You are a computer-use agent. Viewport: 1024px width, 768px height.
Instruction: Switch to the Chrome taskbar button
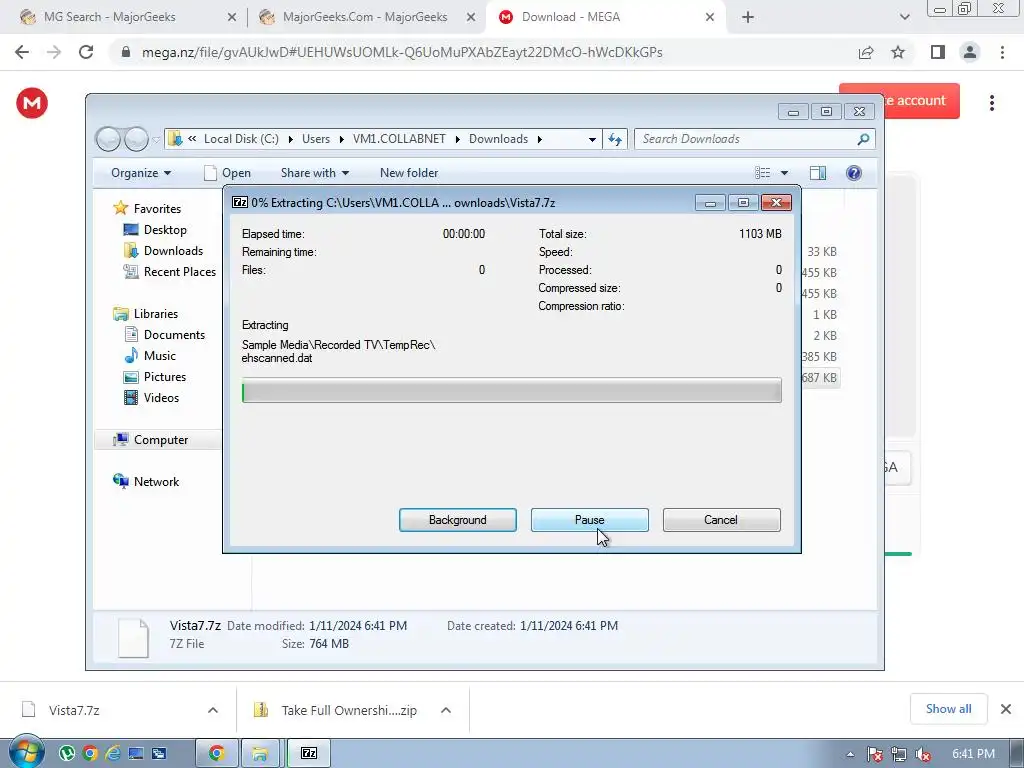point(217,753)
